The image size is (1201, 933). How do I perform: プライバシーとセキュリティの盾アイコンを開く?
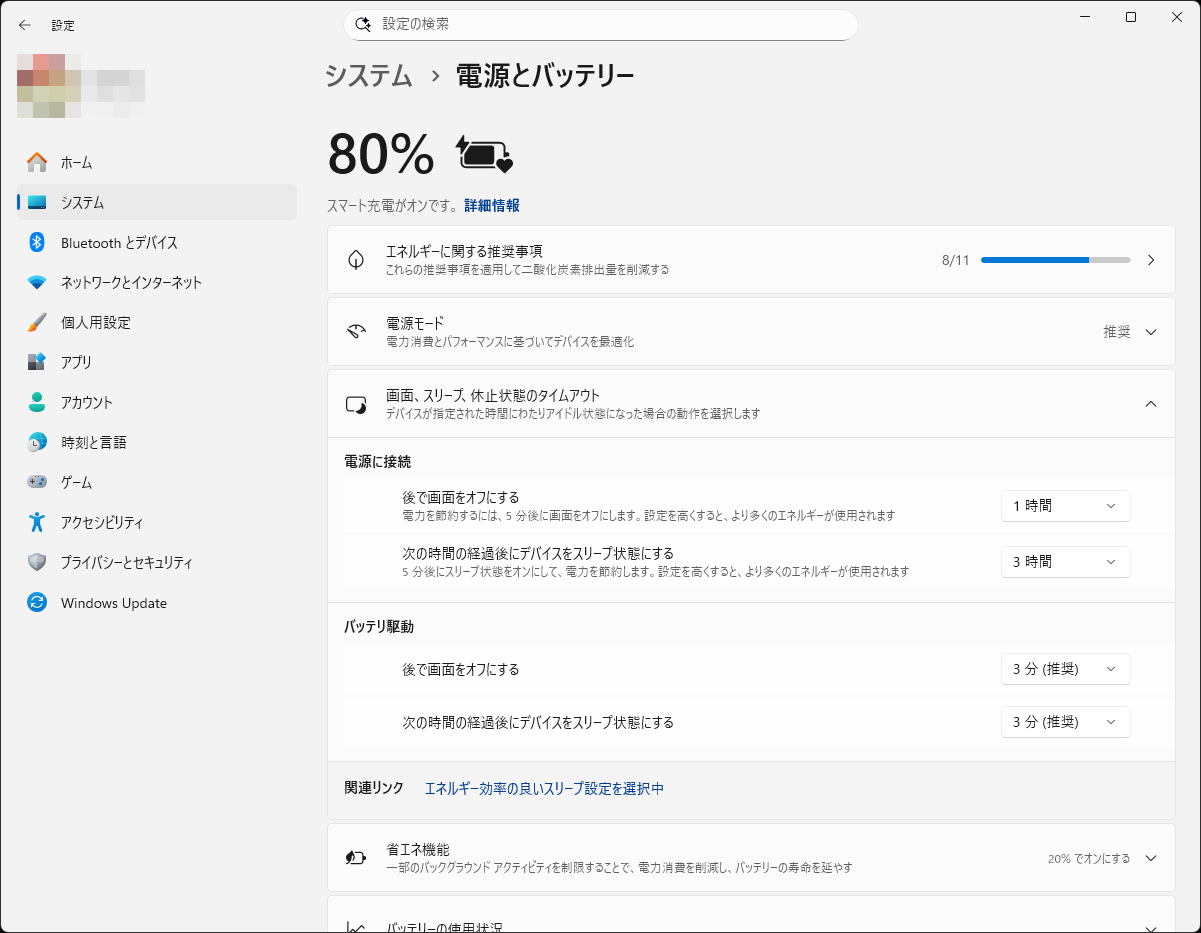point(34,562)
